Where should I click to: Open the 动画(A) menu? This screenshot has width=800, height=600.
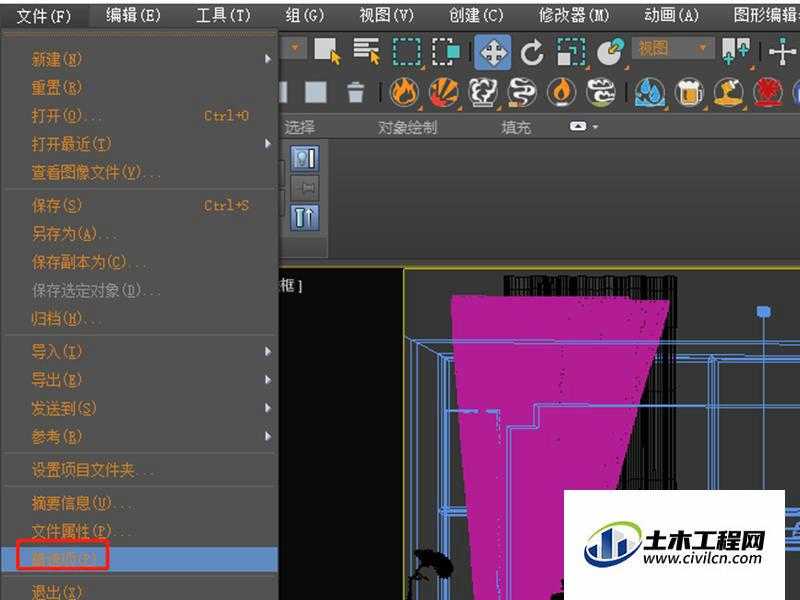coord(671,15)
